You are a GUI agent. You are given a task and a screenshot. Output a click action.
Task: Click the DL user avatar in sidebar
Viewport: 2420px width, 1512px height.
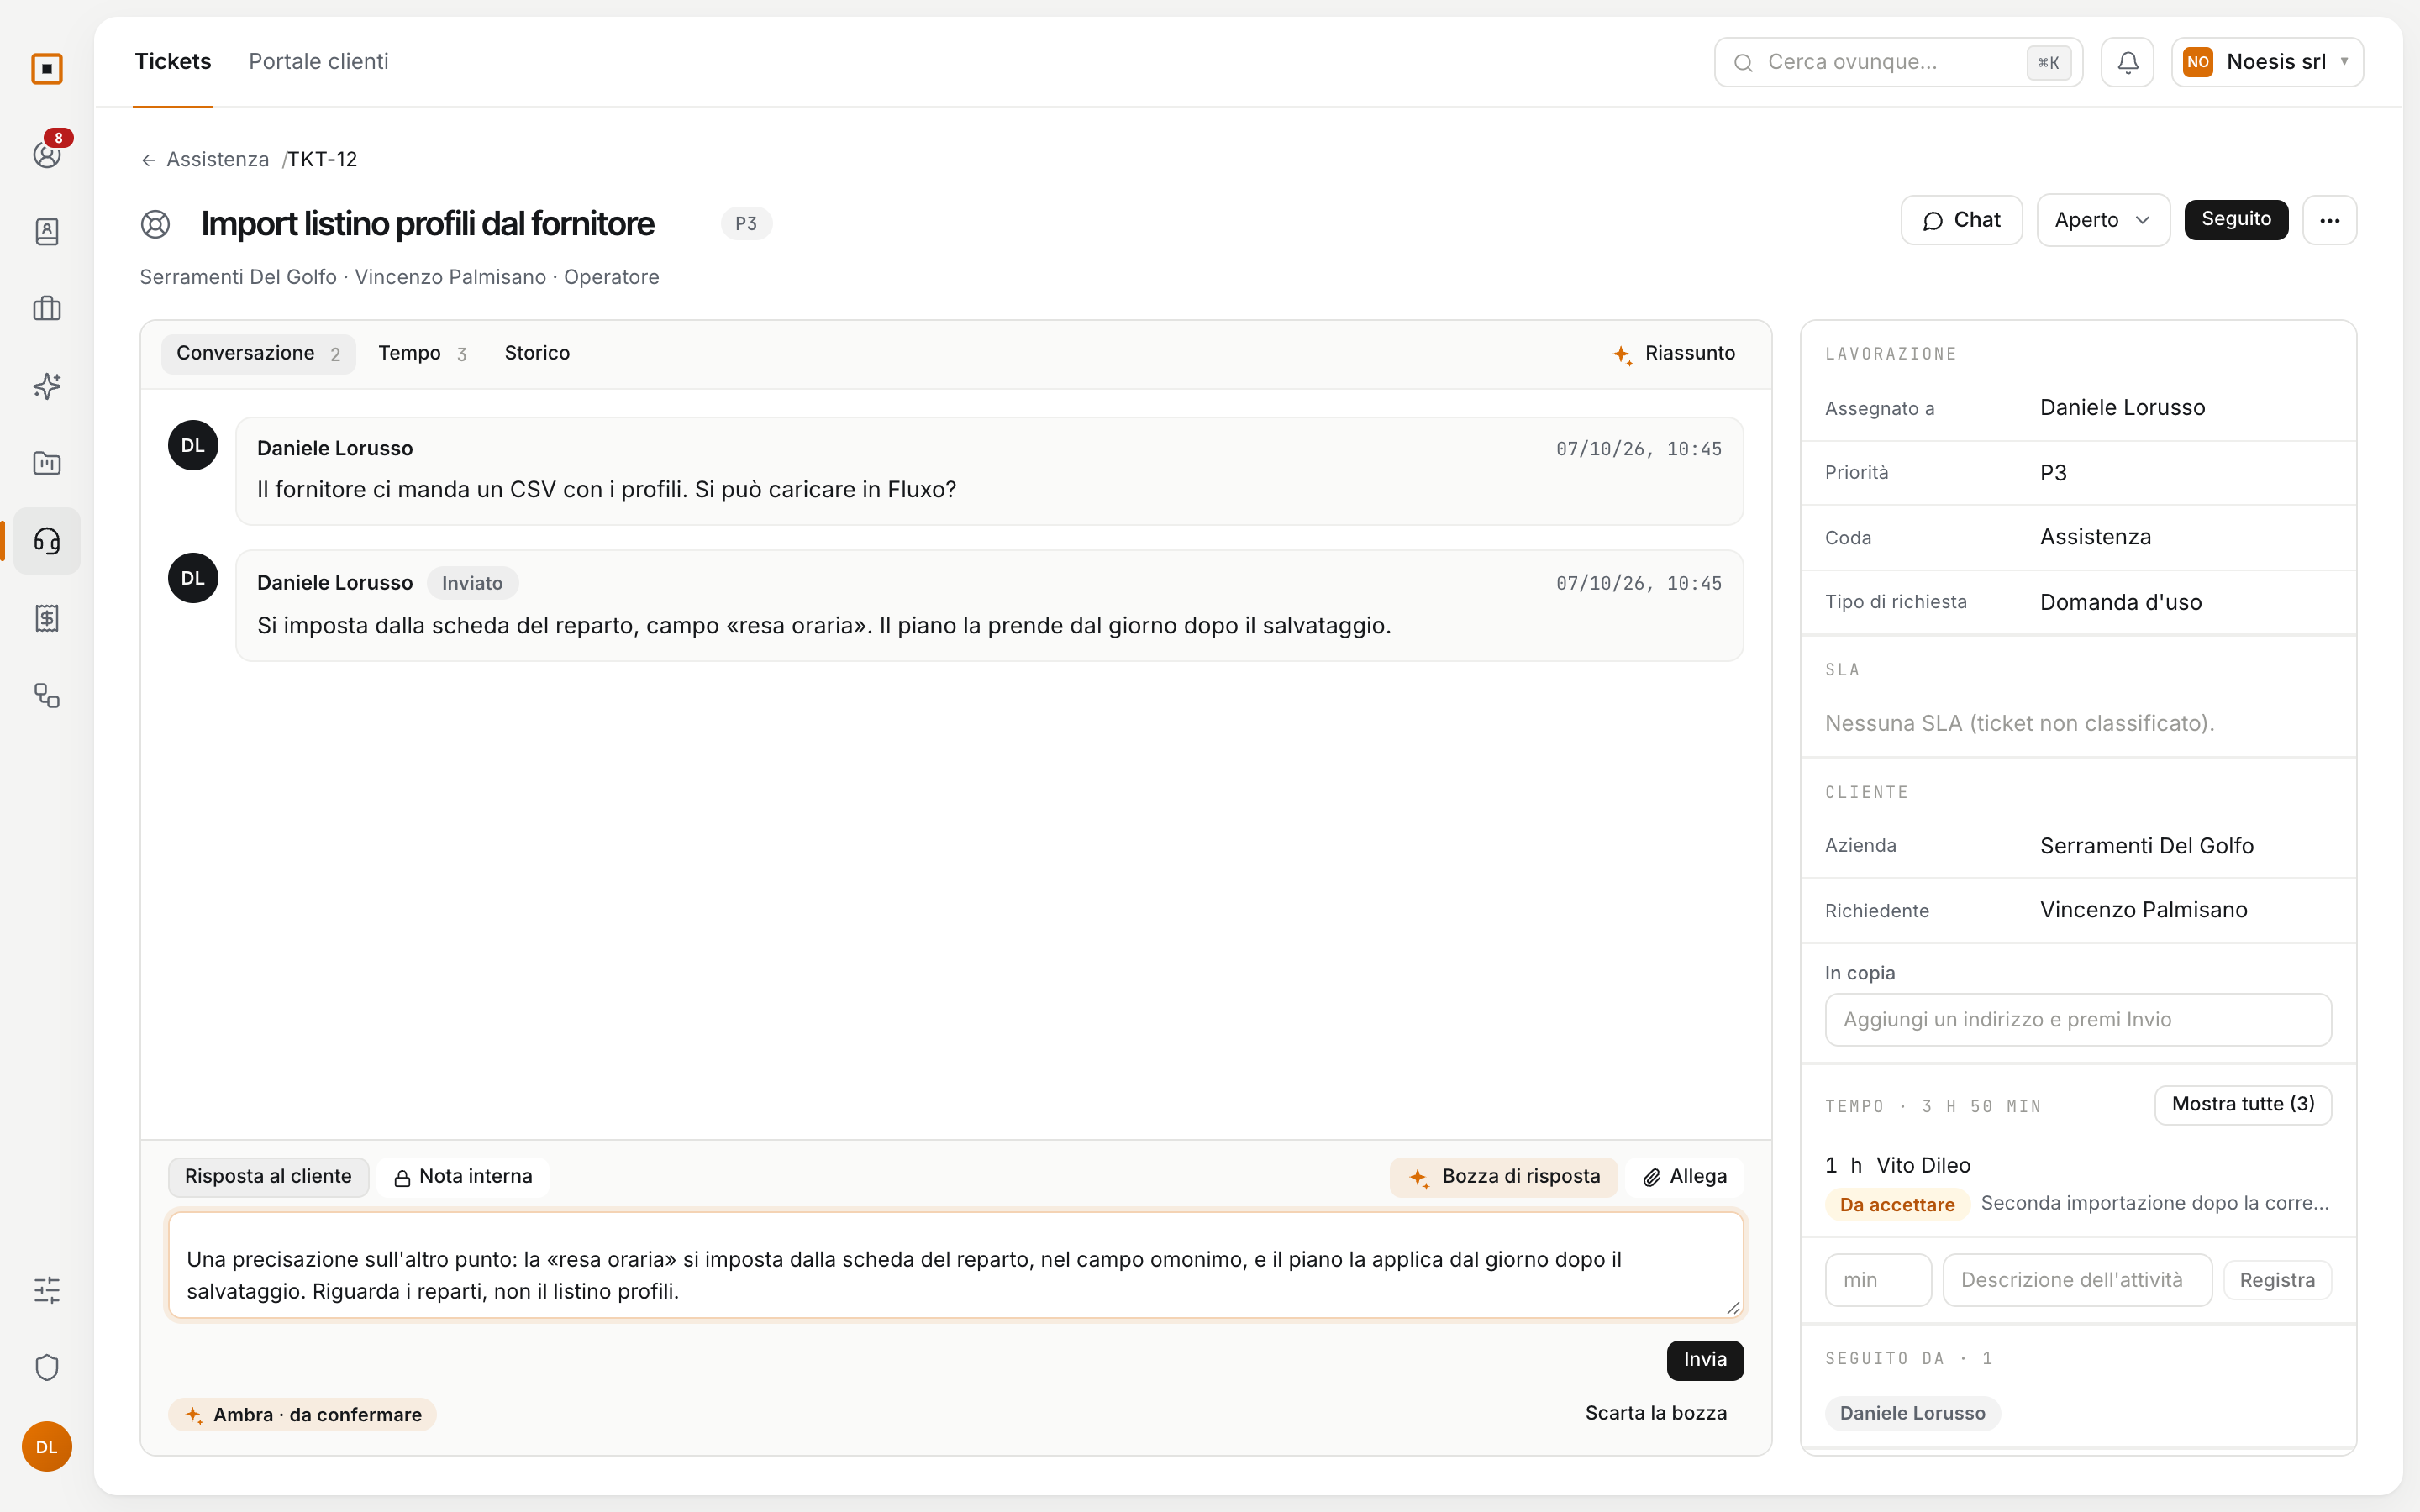click(47, 1446)
